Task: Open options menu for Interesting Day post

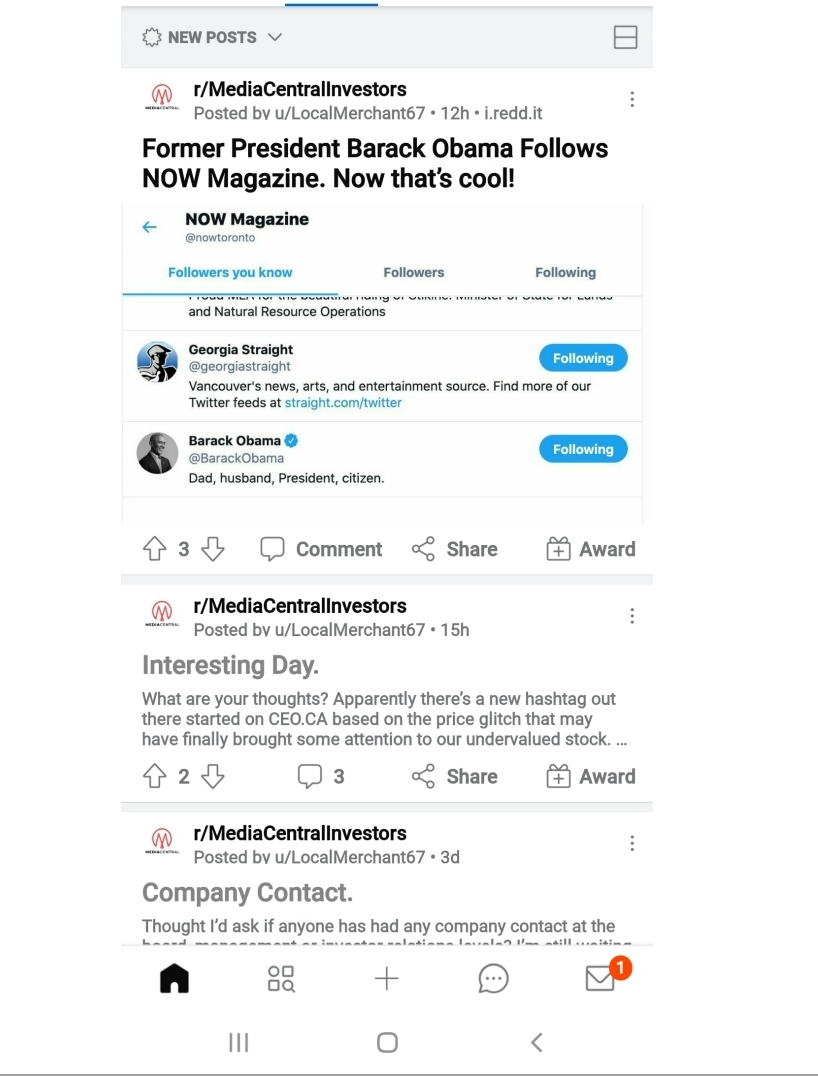Action: (632, 616)
